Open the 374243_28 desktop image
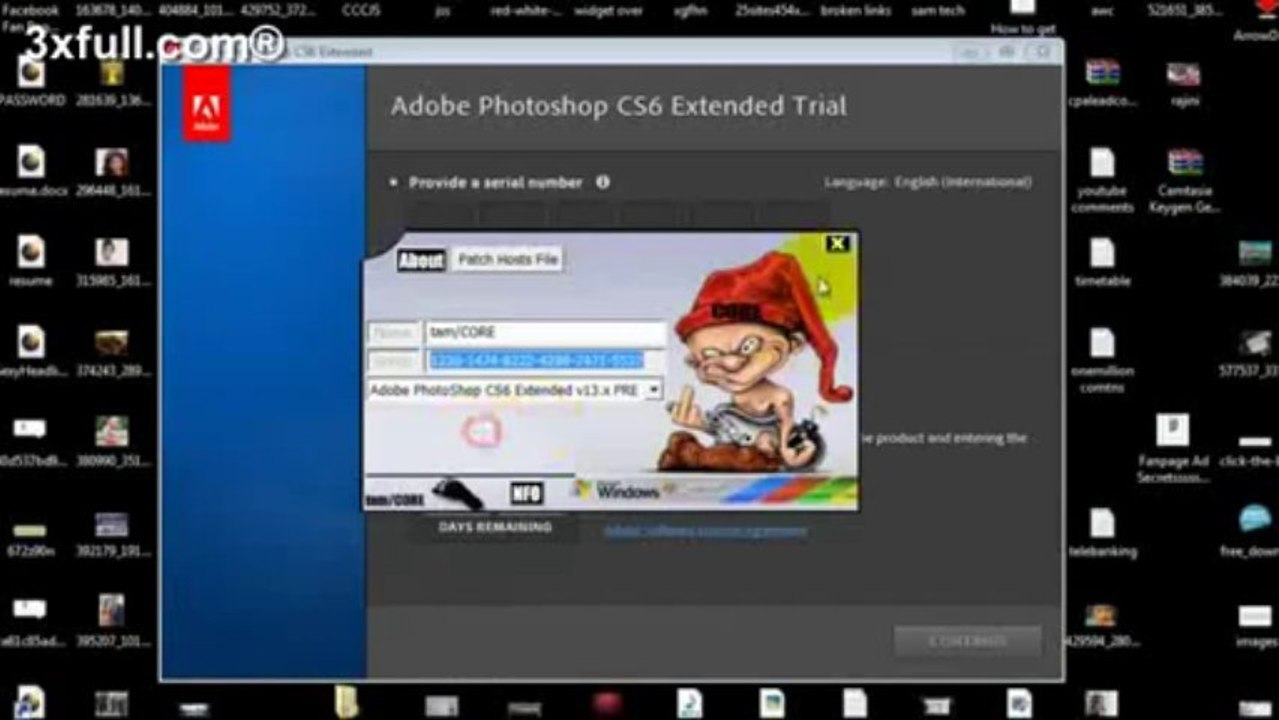The image size is (1279, 720). click(112, 352)
